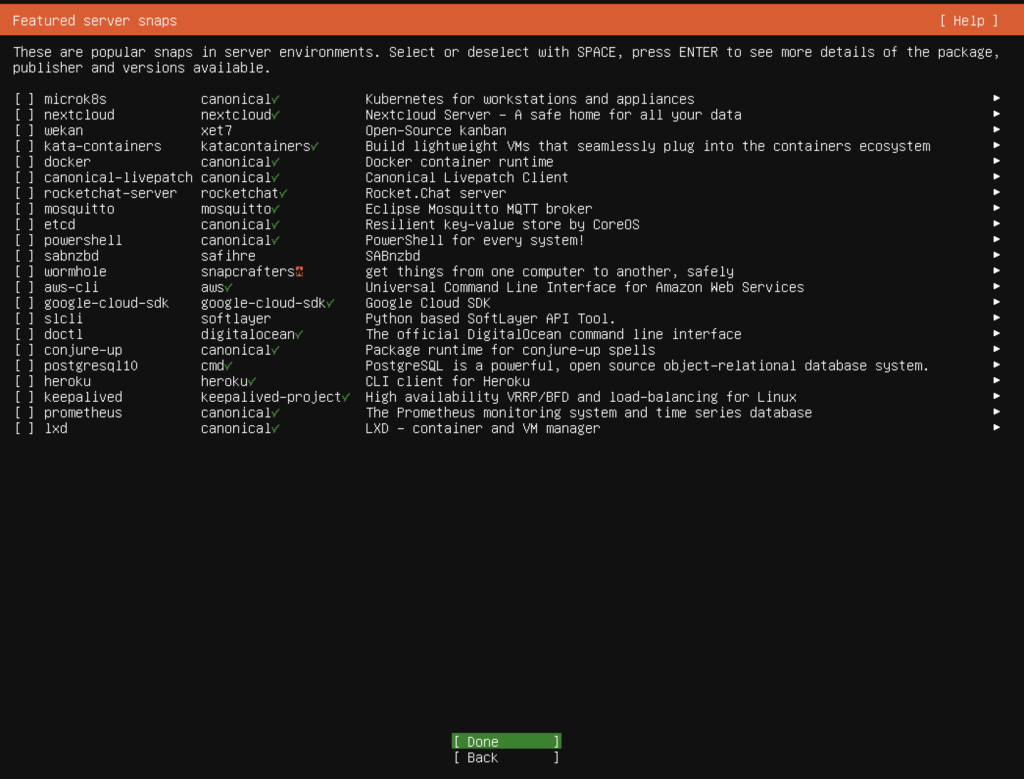Viewport: 1024px width, 779px height.
Task: Click the green verified checkmark beside canonical for microk8s
Action: pos(275,99)
